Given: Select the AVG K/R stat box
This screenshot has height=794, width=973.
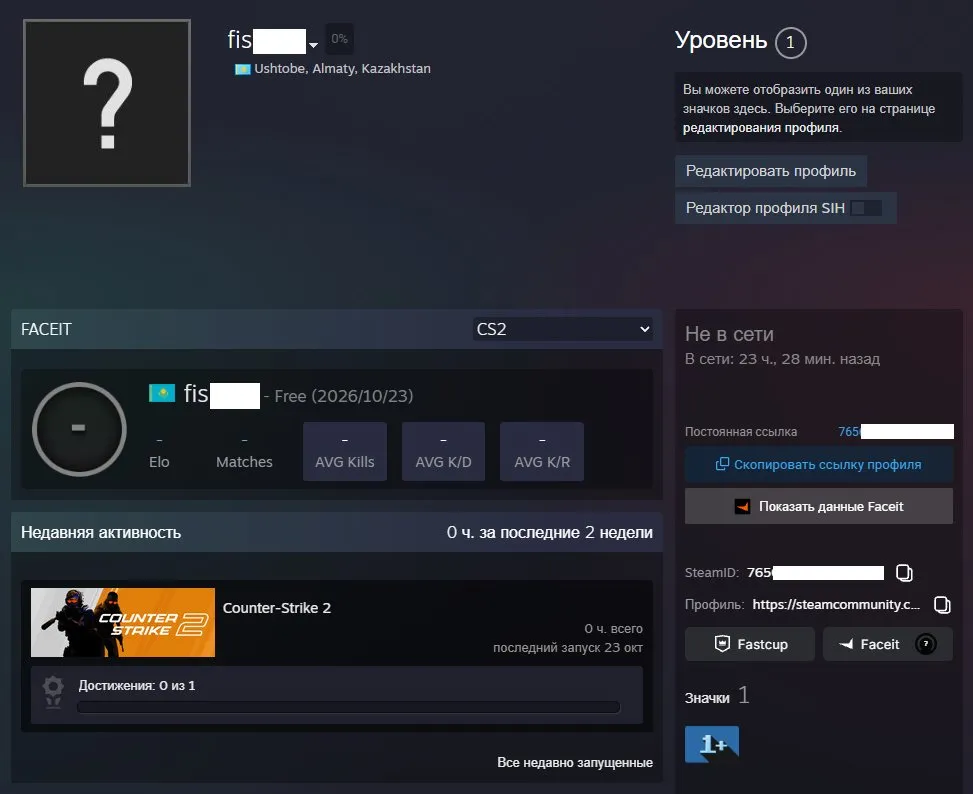Looking at the screenshot, I should point(542,452).
